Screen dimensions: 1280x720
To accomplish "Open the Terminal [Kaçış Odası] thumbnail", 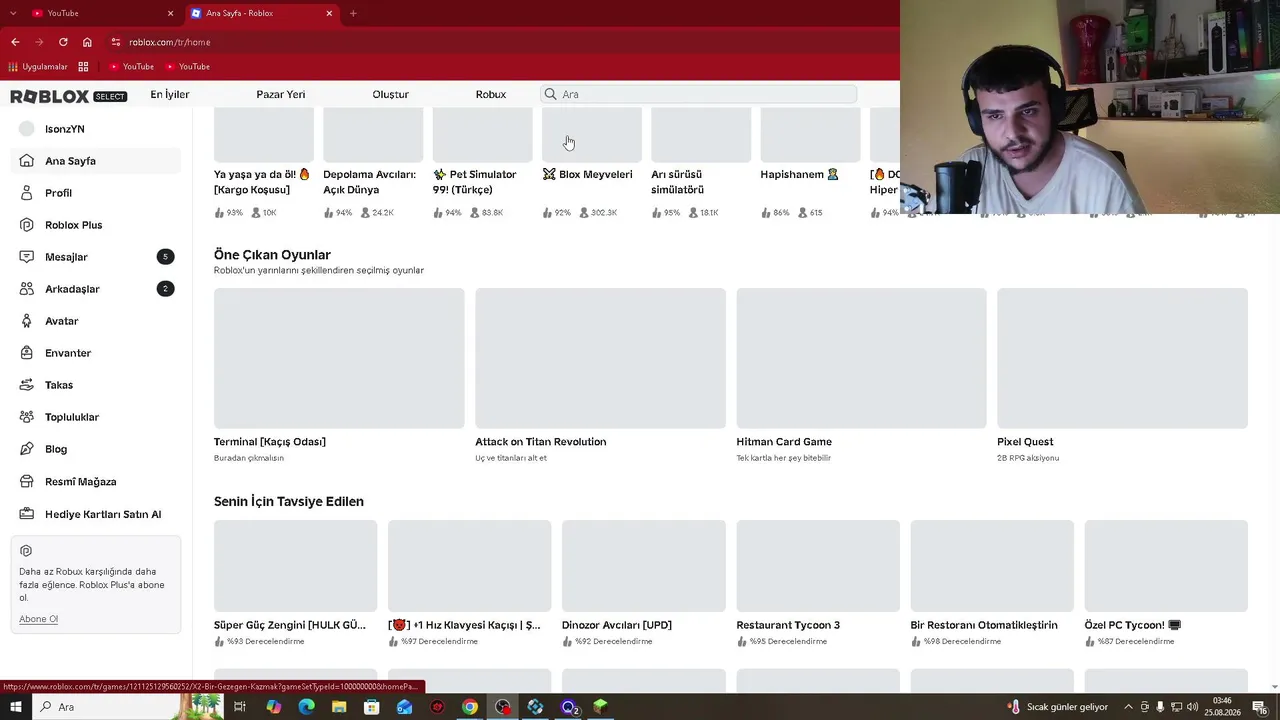I will 339,358.
